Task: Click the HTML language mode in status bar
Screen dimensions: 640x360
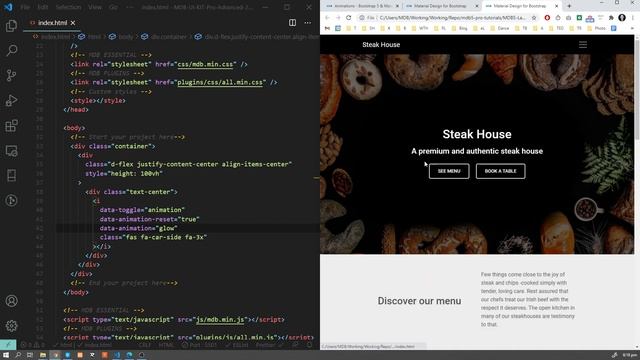Action: [x=166, y=345]
